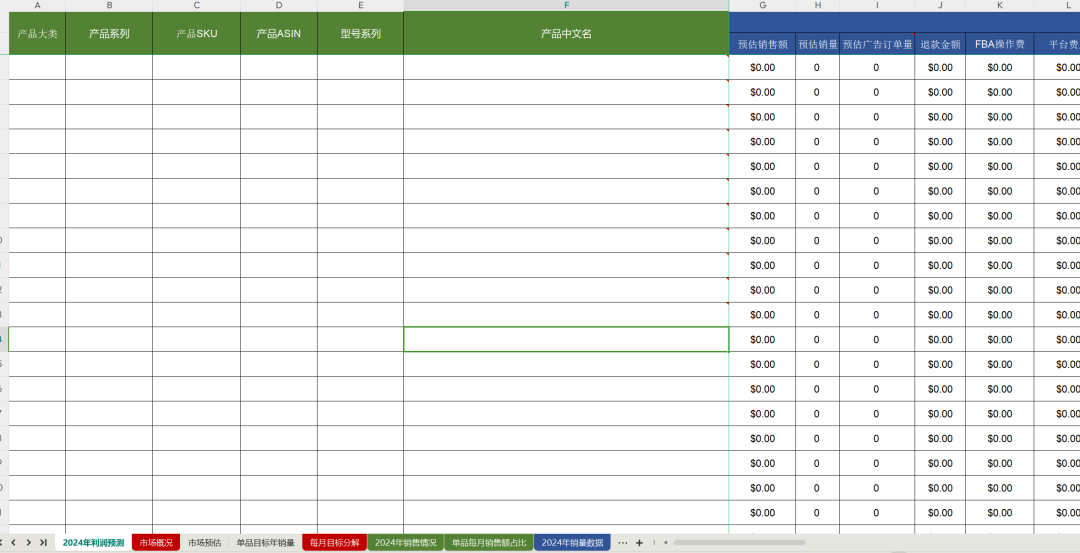Click the 预估销量 header cell
Screen dimensions: 1080x553
click(x=818, y=44)
